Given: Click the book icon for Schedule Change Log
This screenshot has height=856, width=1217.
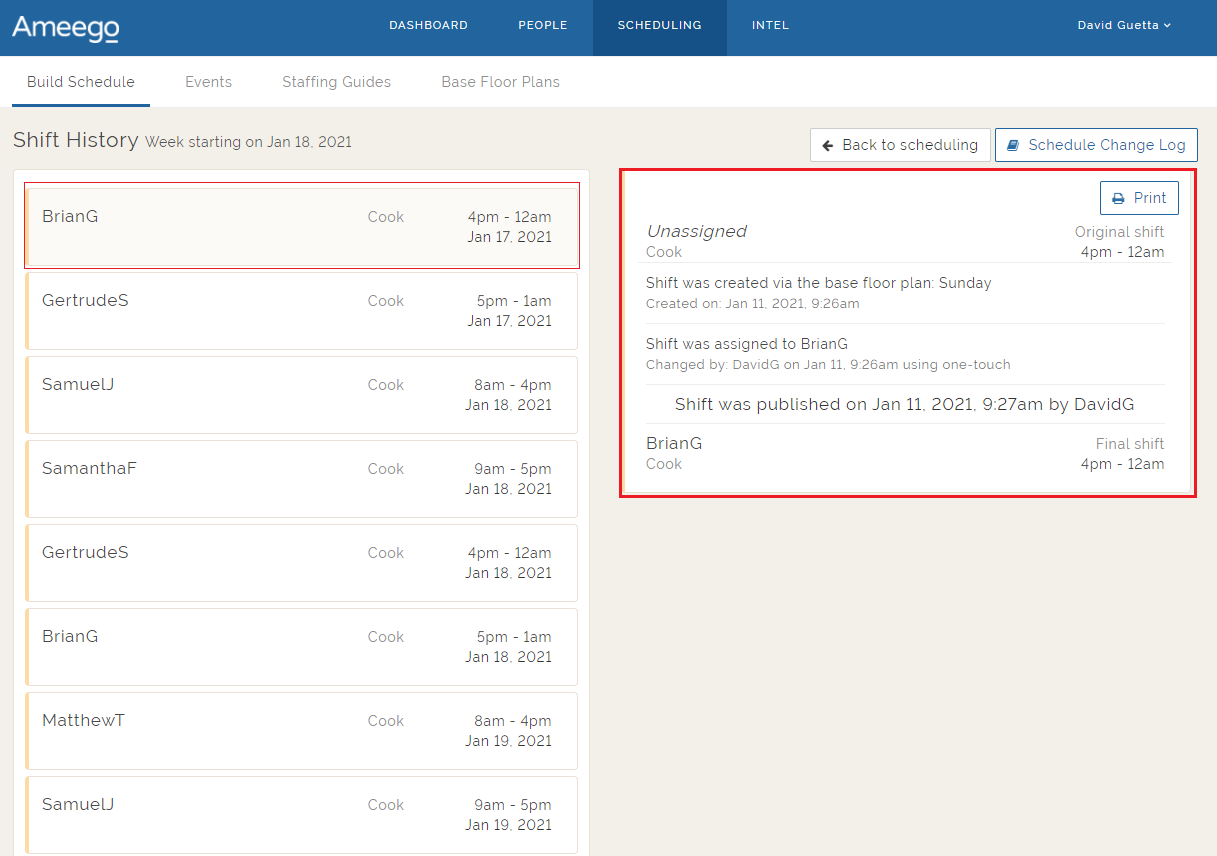Looking at the screenshot, I should (1013, 145).
